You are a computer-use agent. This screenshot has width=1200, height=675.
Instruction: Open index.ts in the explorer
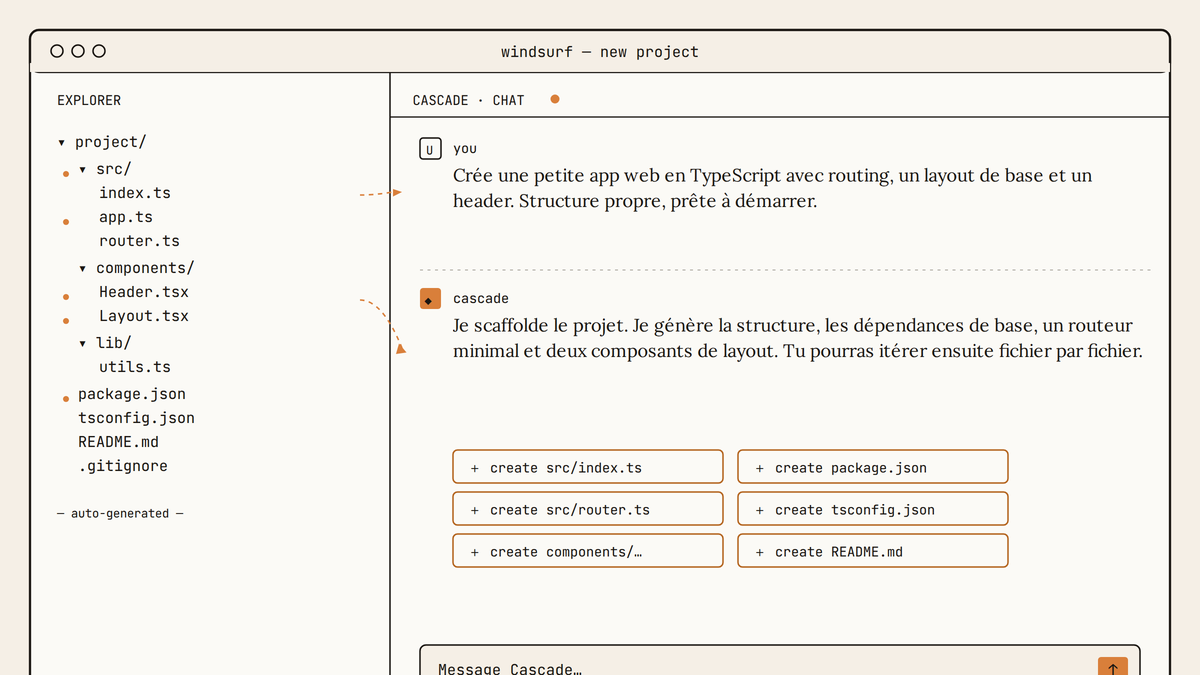tap(135, 193)
